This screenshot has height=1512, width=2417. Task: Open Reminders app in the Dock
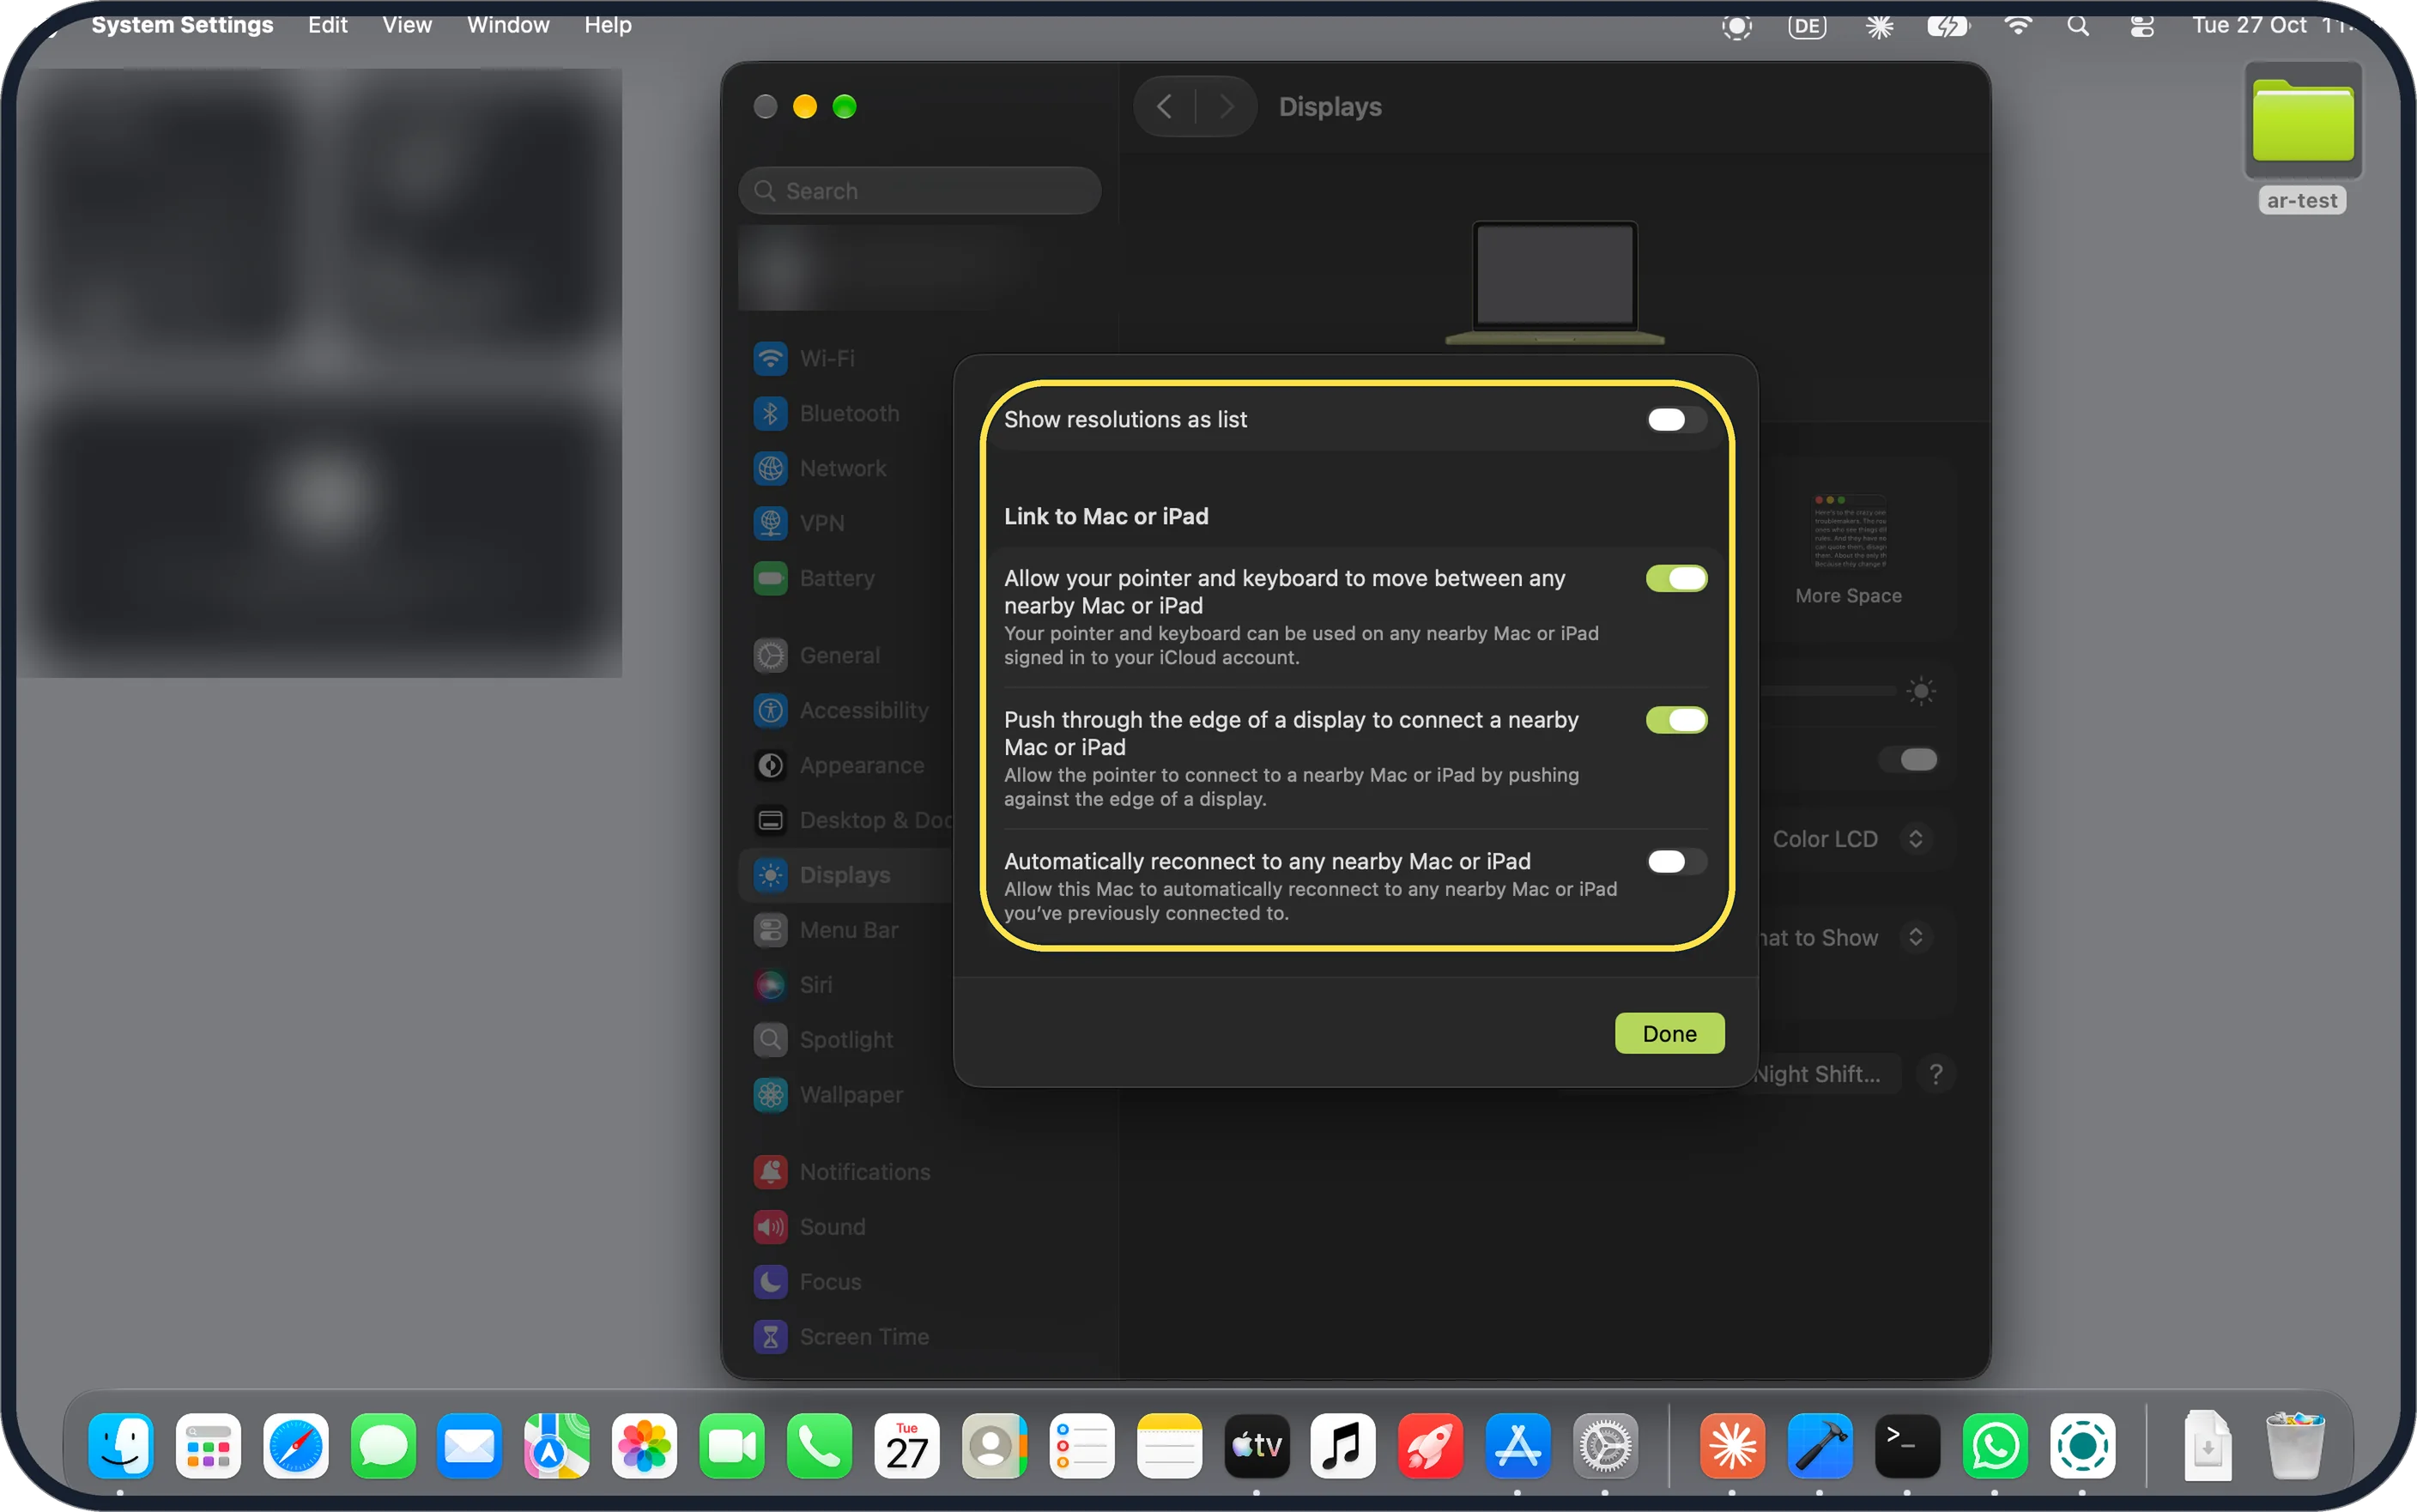(1082, 1445)
